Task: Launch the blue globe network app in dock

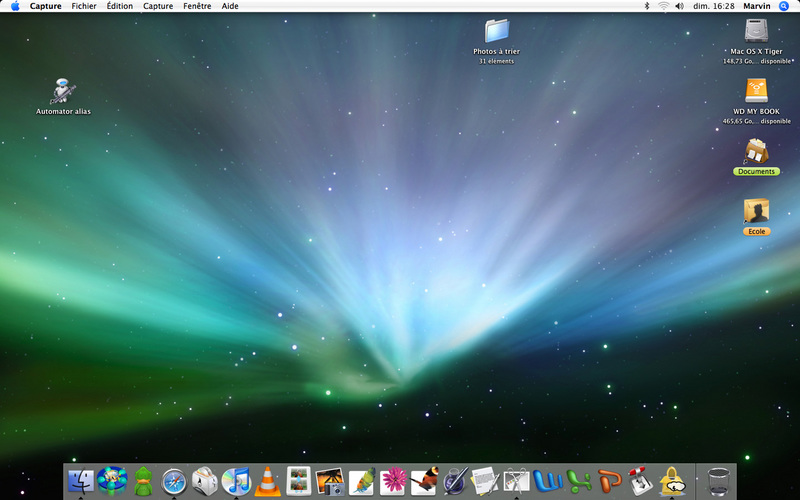Action: [112, 481]
